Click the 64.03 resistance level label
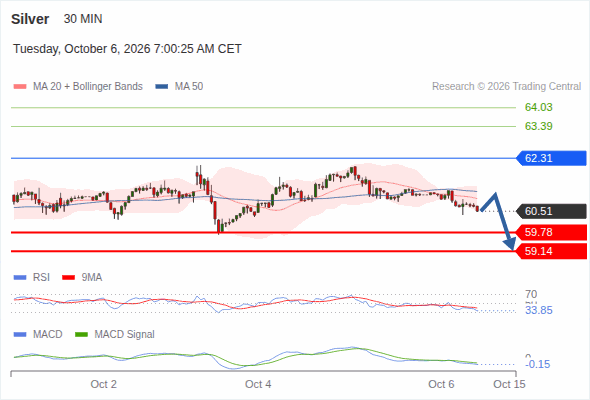 tap(538, 107)
